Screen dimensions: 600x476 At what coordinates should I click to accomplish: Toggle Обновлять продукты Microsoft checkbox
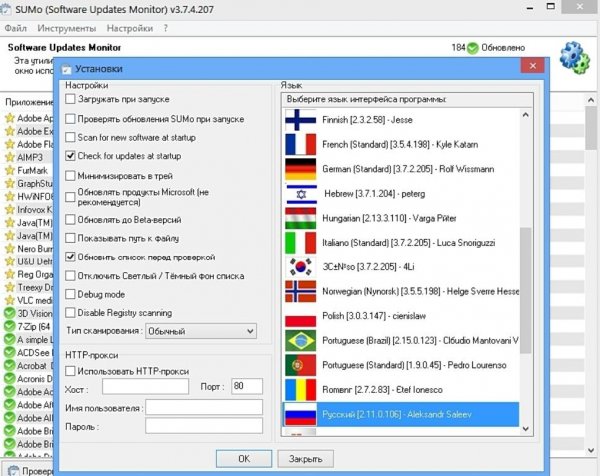click(70, 197)
